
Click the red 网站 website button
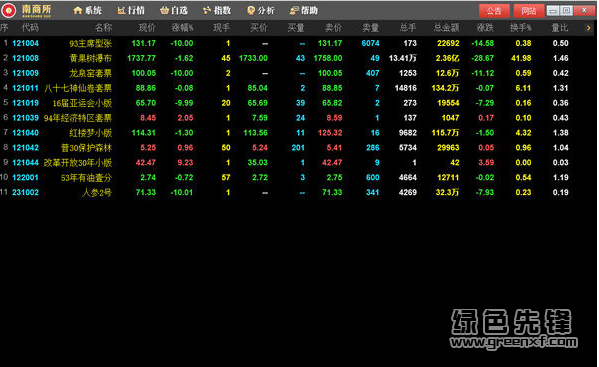coord(529,11)
